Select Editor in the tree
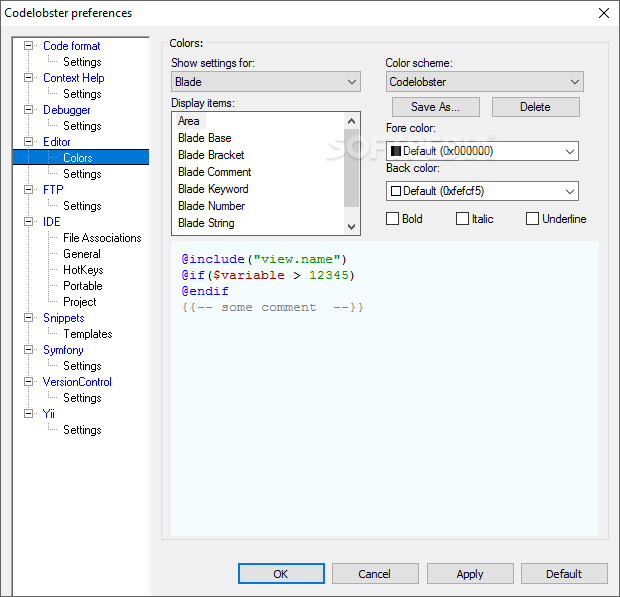This screenshot has width=620, height=597. pyautogui.click(x=57, y=142)
